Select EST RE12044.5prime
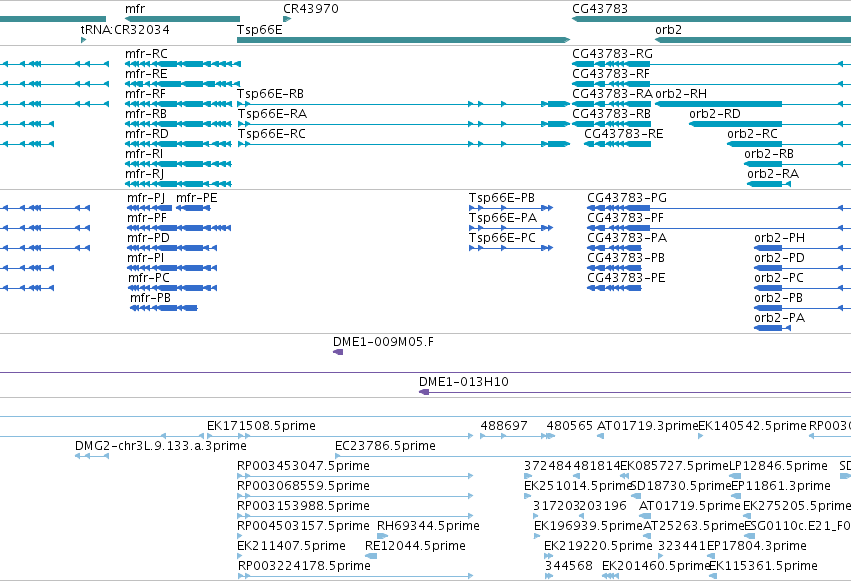Screen dimensions: 851x581 [x=415, y=546]
